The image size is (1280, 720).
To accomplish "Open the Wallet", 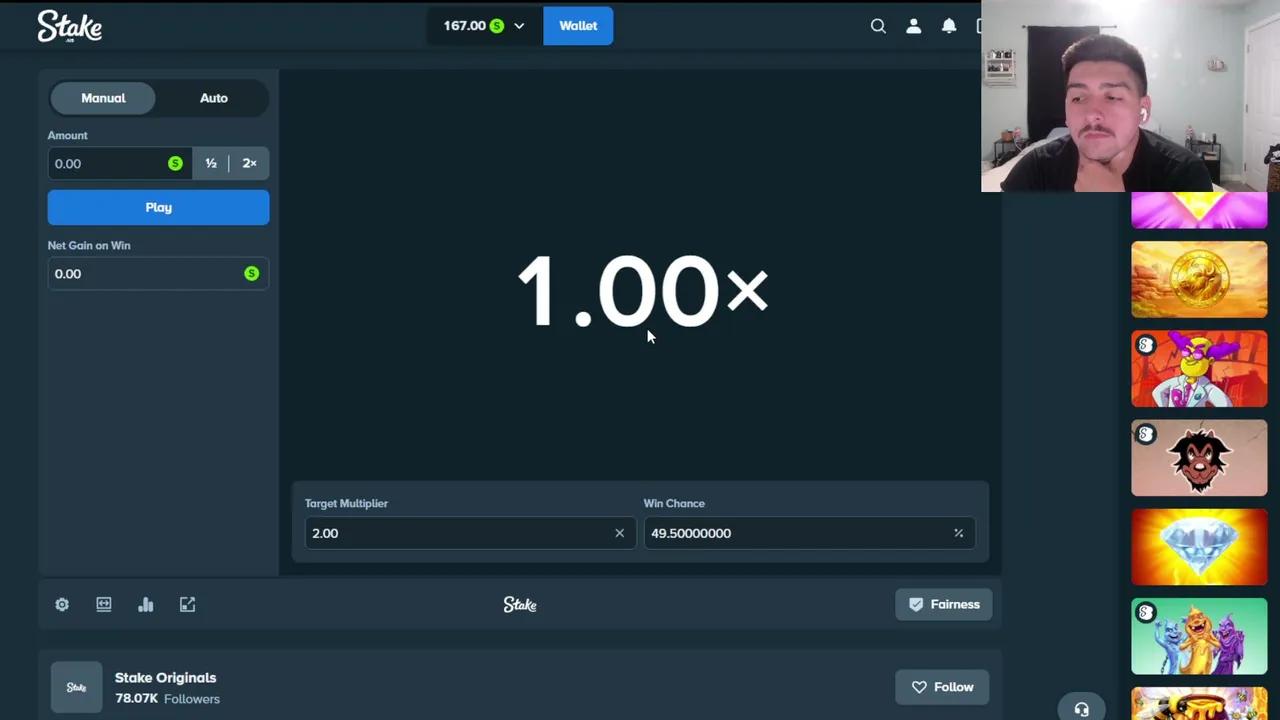I will [578, 26].
